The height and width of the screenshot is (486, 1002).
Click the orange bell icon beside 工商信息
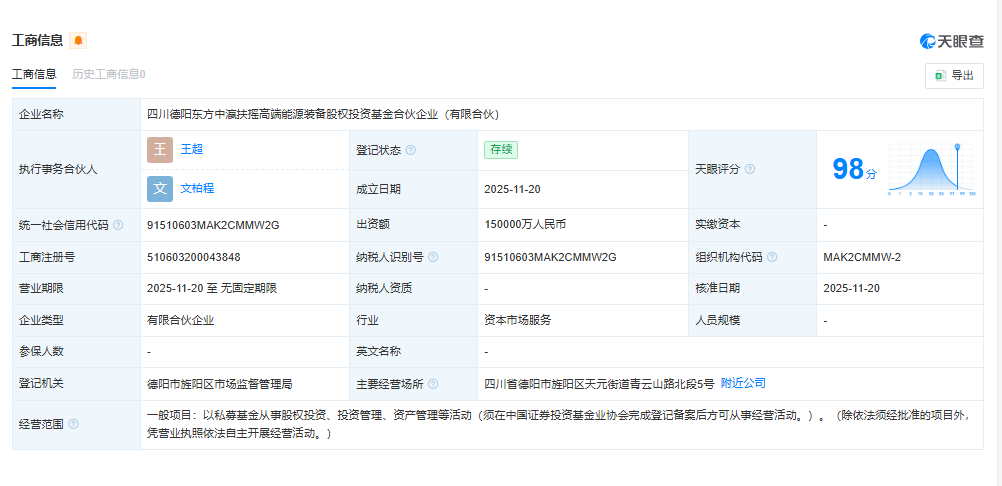click(x=78, y=41)
